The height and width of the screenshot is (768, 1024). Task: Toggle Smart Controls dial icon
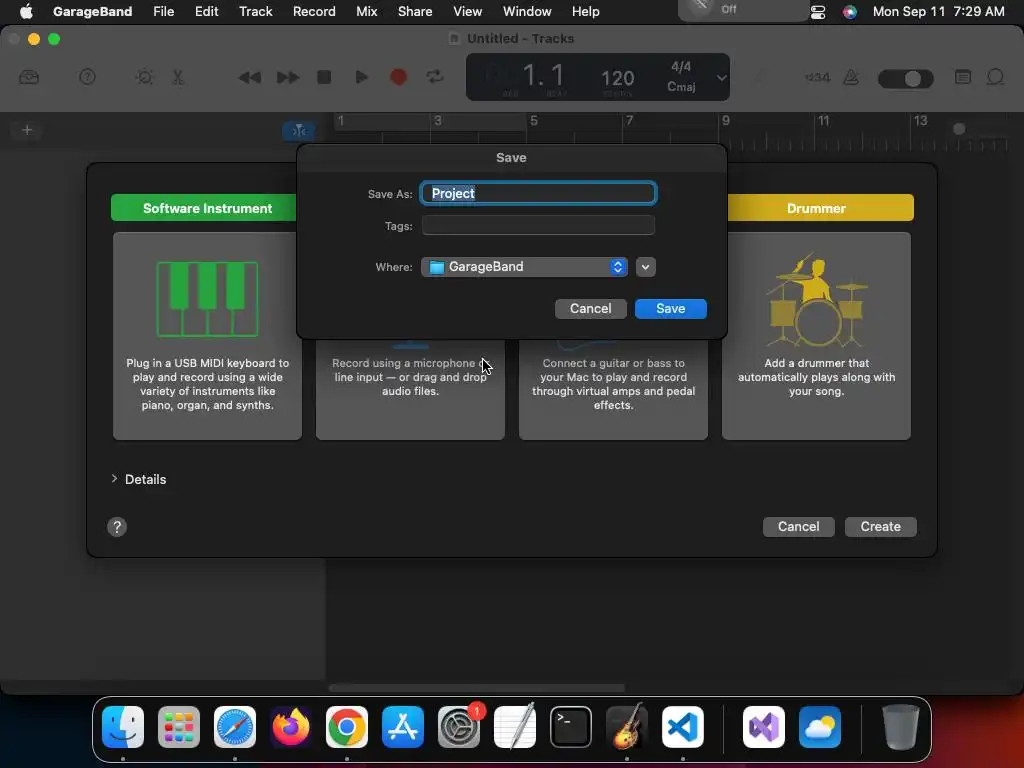[x=144, y=77]
